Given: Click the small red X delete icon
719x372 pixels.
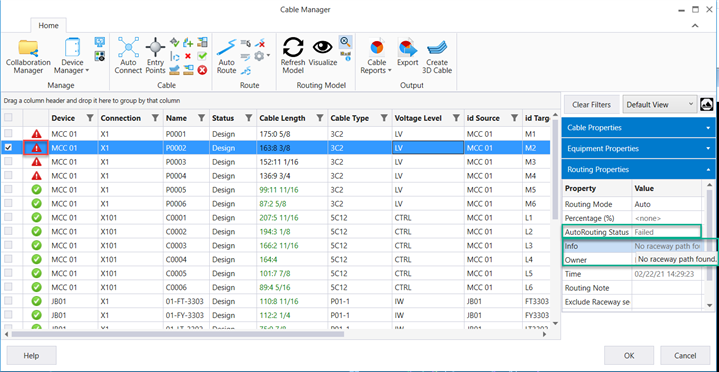Looking at the screenshot, I should 188,56.
